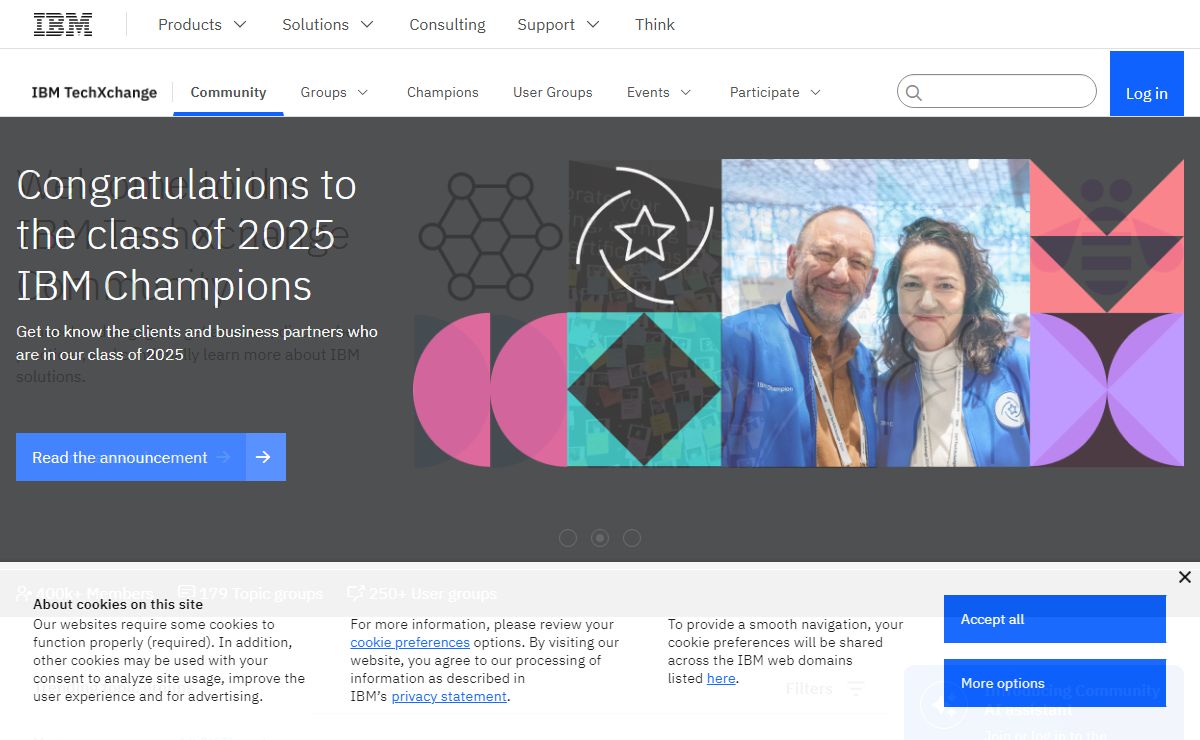Select the middle carousel slide indicator
Screen dimensions: 1200x740
tap(600, 538)
